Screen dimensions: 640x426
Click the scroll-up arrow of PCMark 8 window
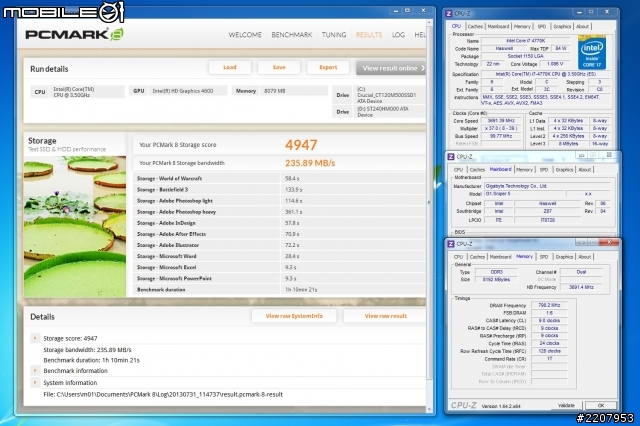(x=429, y=22)
